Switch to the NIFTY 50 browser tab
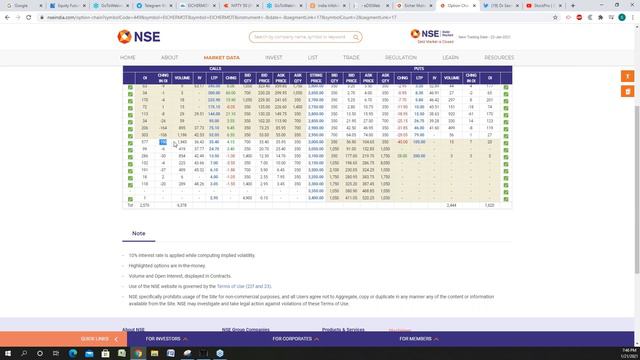The width and height of the screenshot is (640, 360). pos(242,6)
